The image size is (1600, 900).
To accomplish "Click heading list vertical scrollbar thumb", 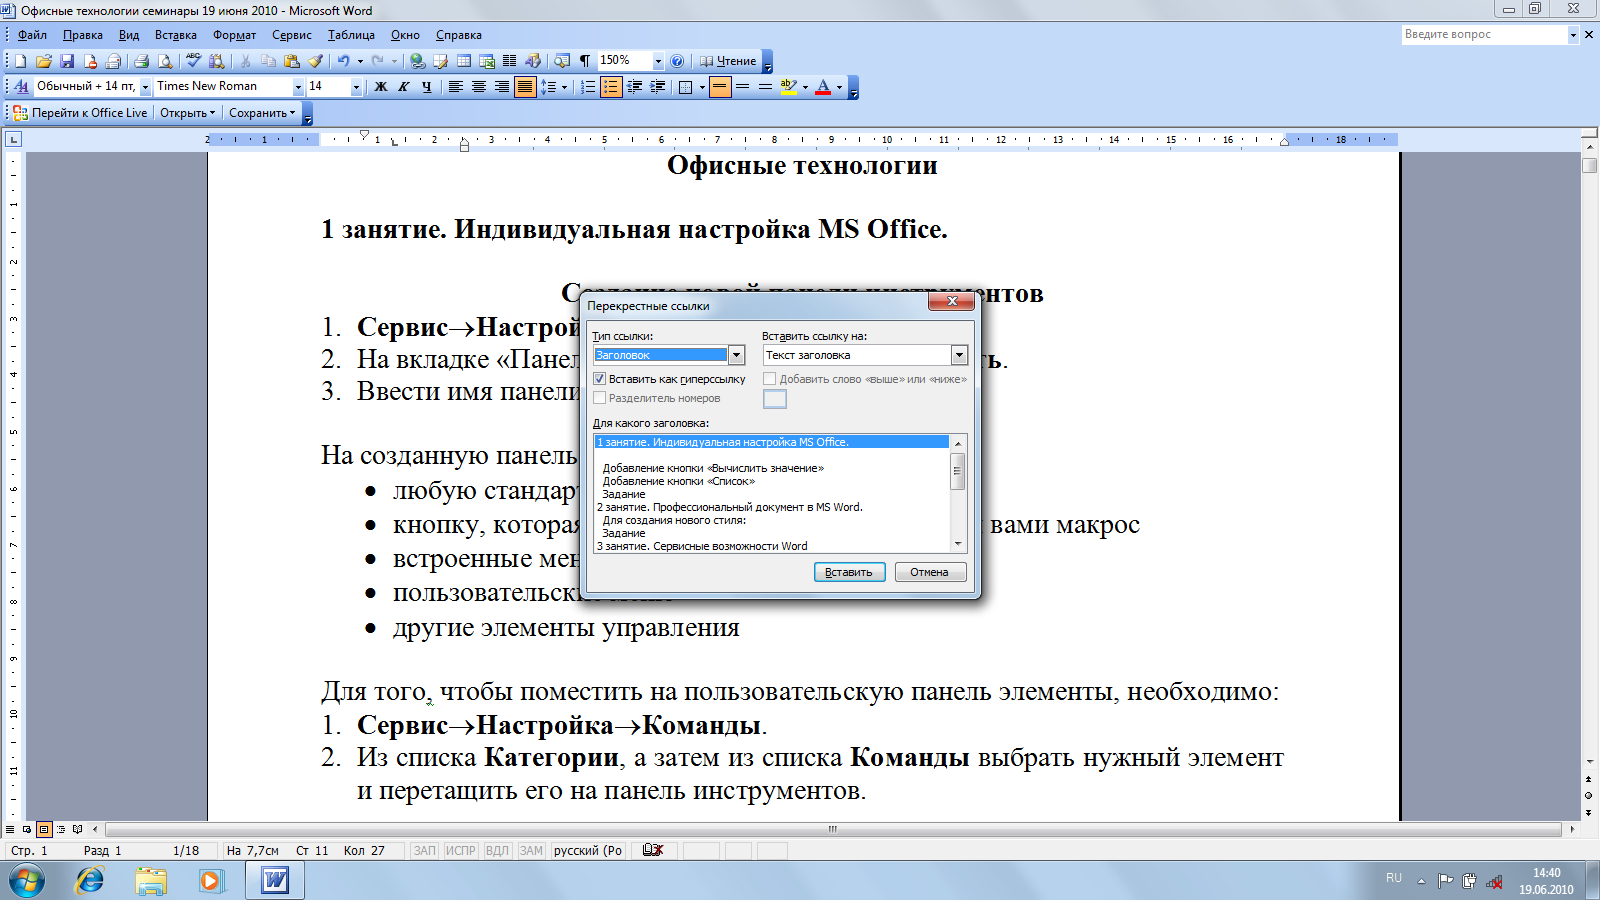I will (x=958, y=470).
